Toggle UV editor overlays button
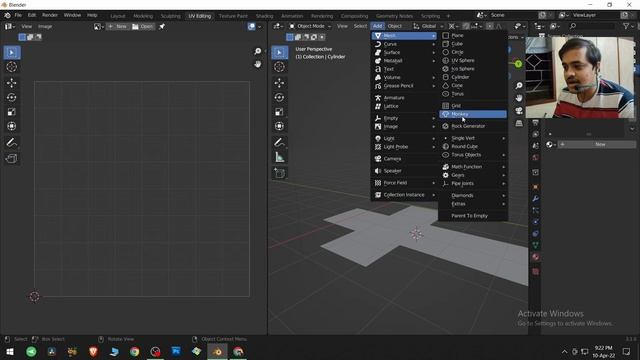This screenshot has height=360, width=640. click(251, 27)
